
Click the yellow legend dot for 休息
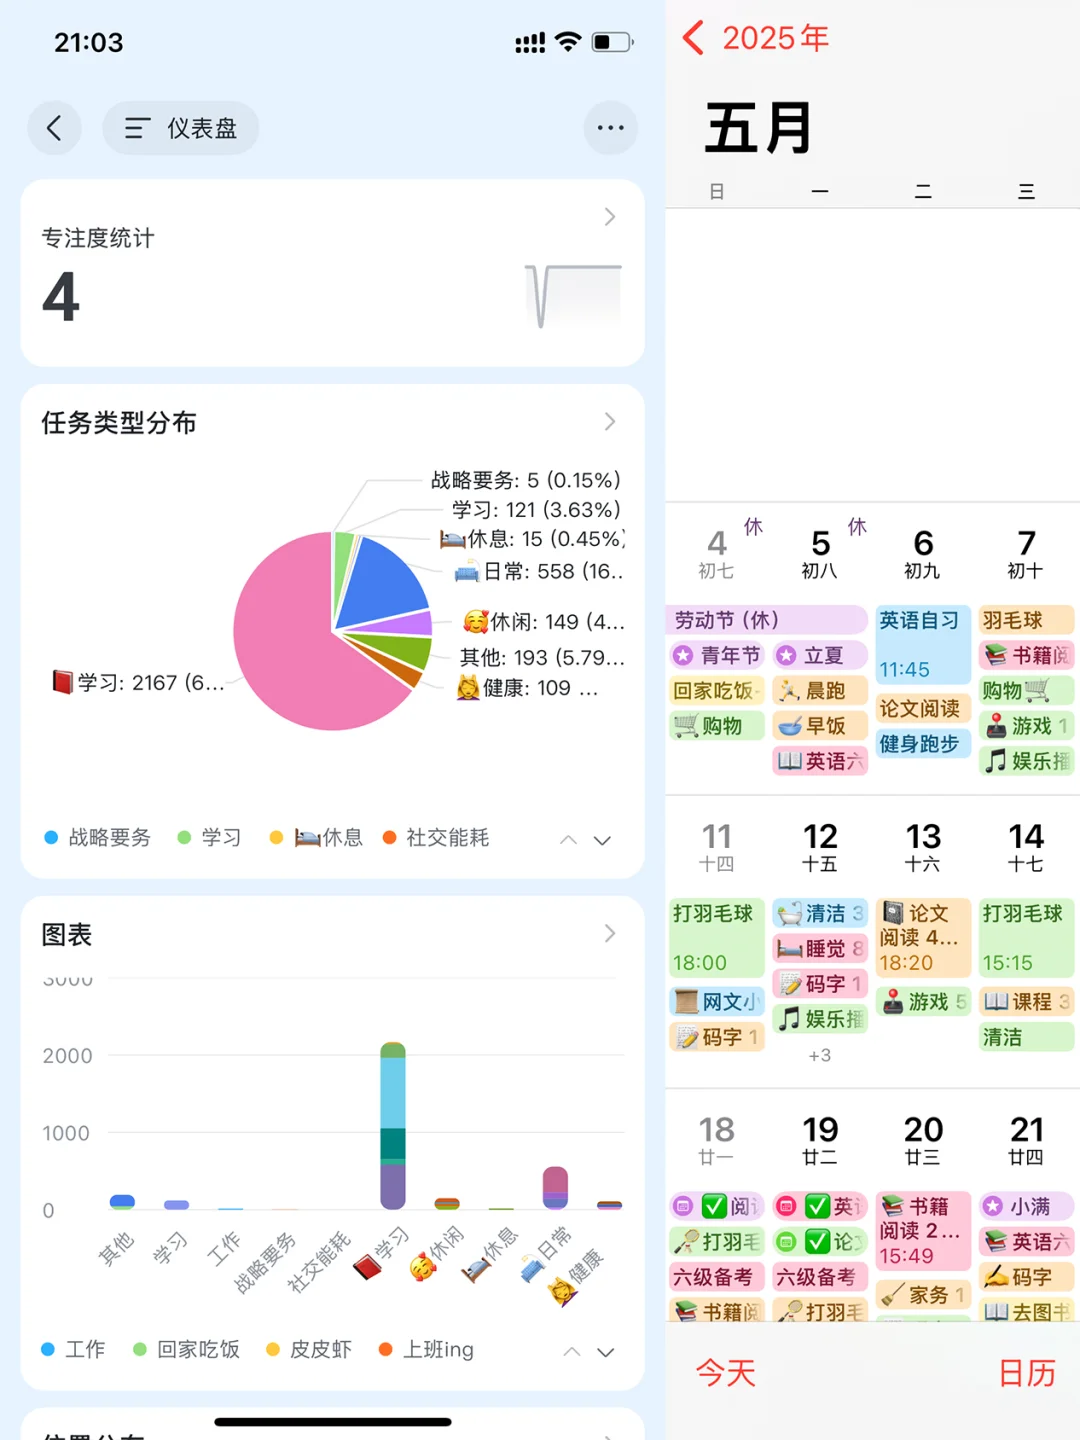click(x=277, y=838)
